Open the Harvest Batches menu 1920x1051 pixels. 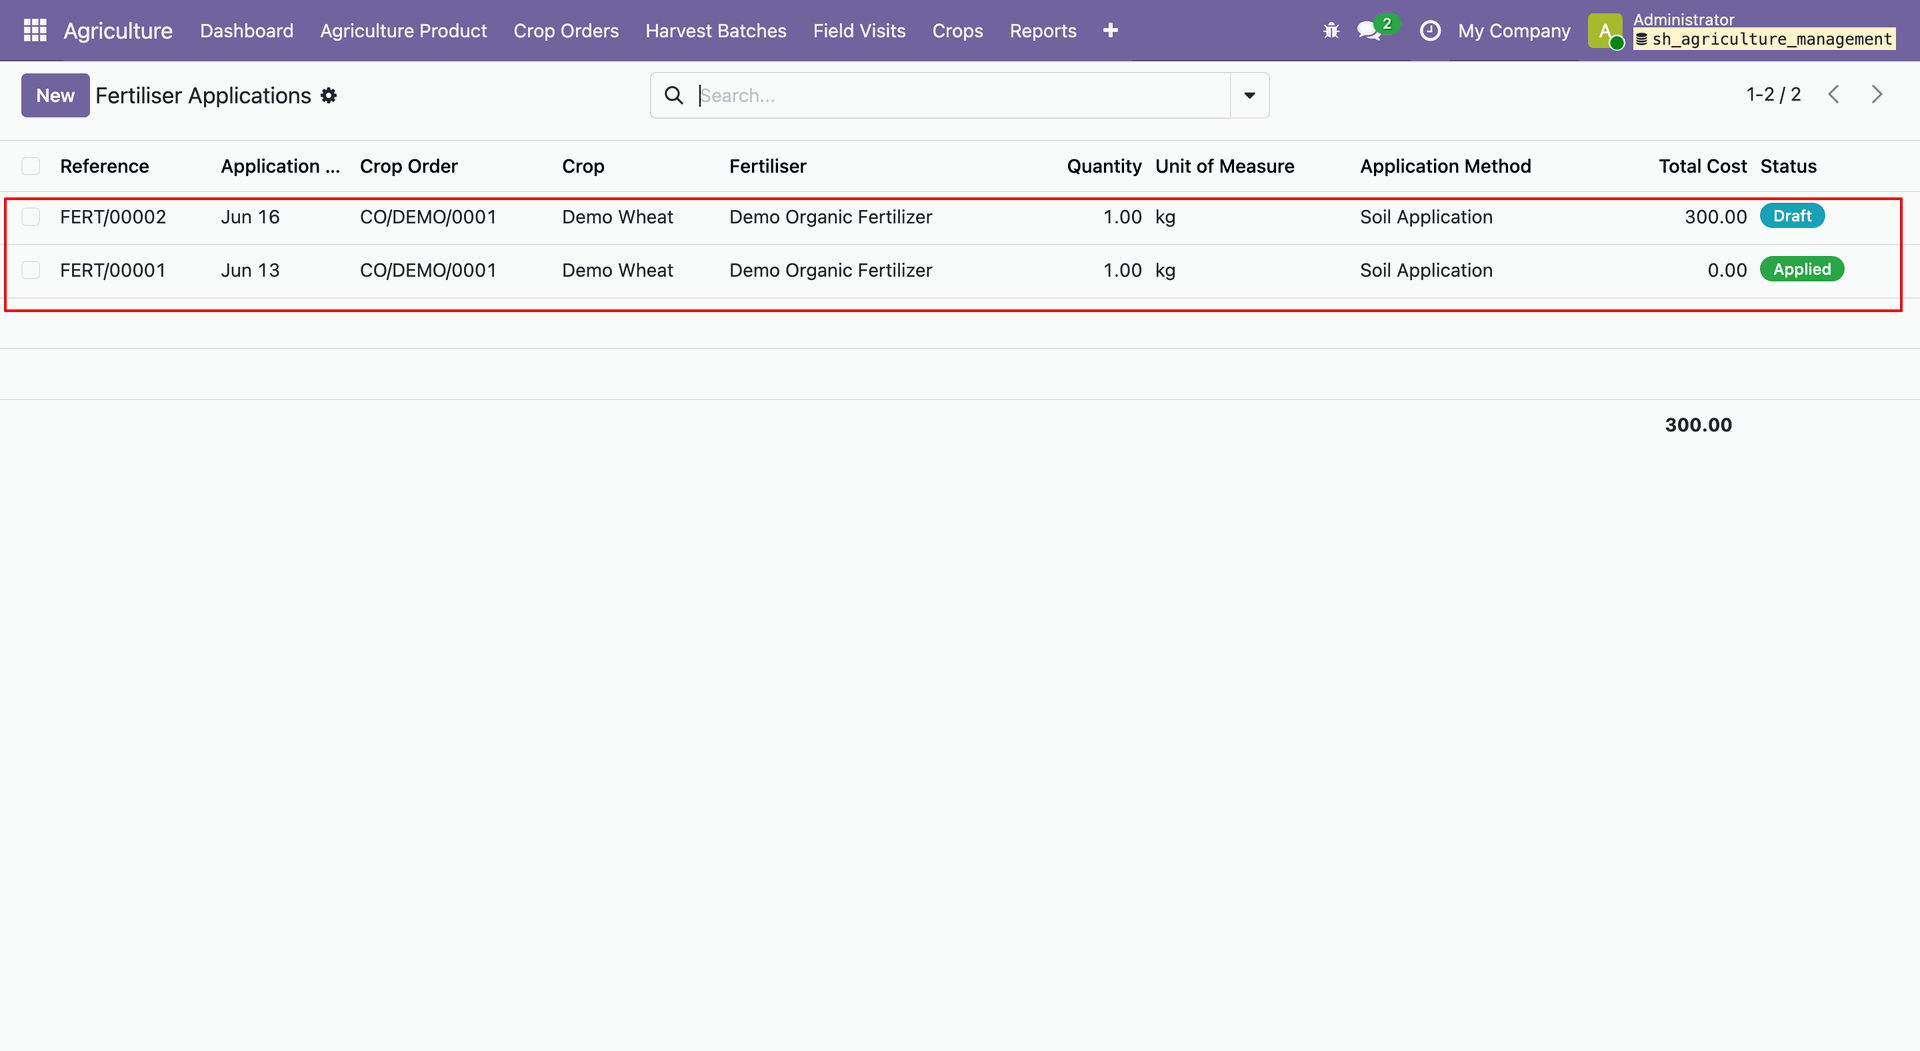pyautogui.click(x=716, y=31)
